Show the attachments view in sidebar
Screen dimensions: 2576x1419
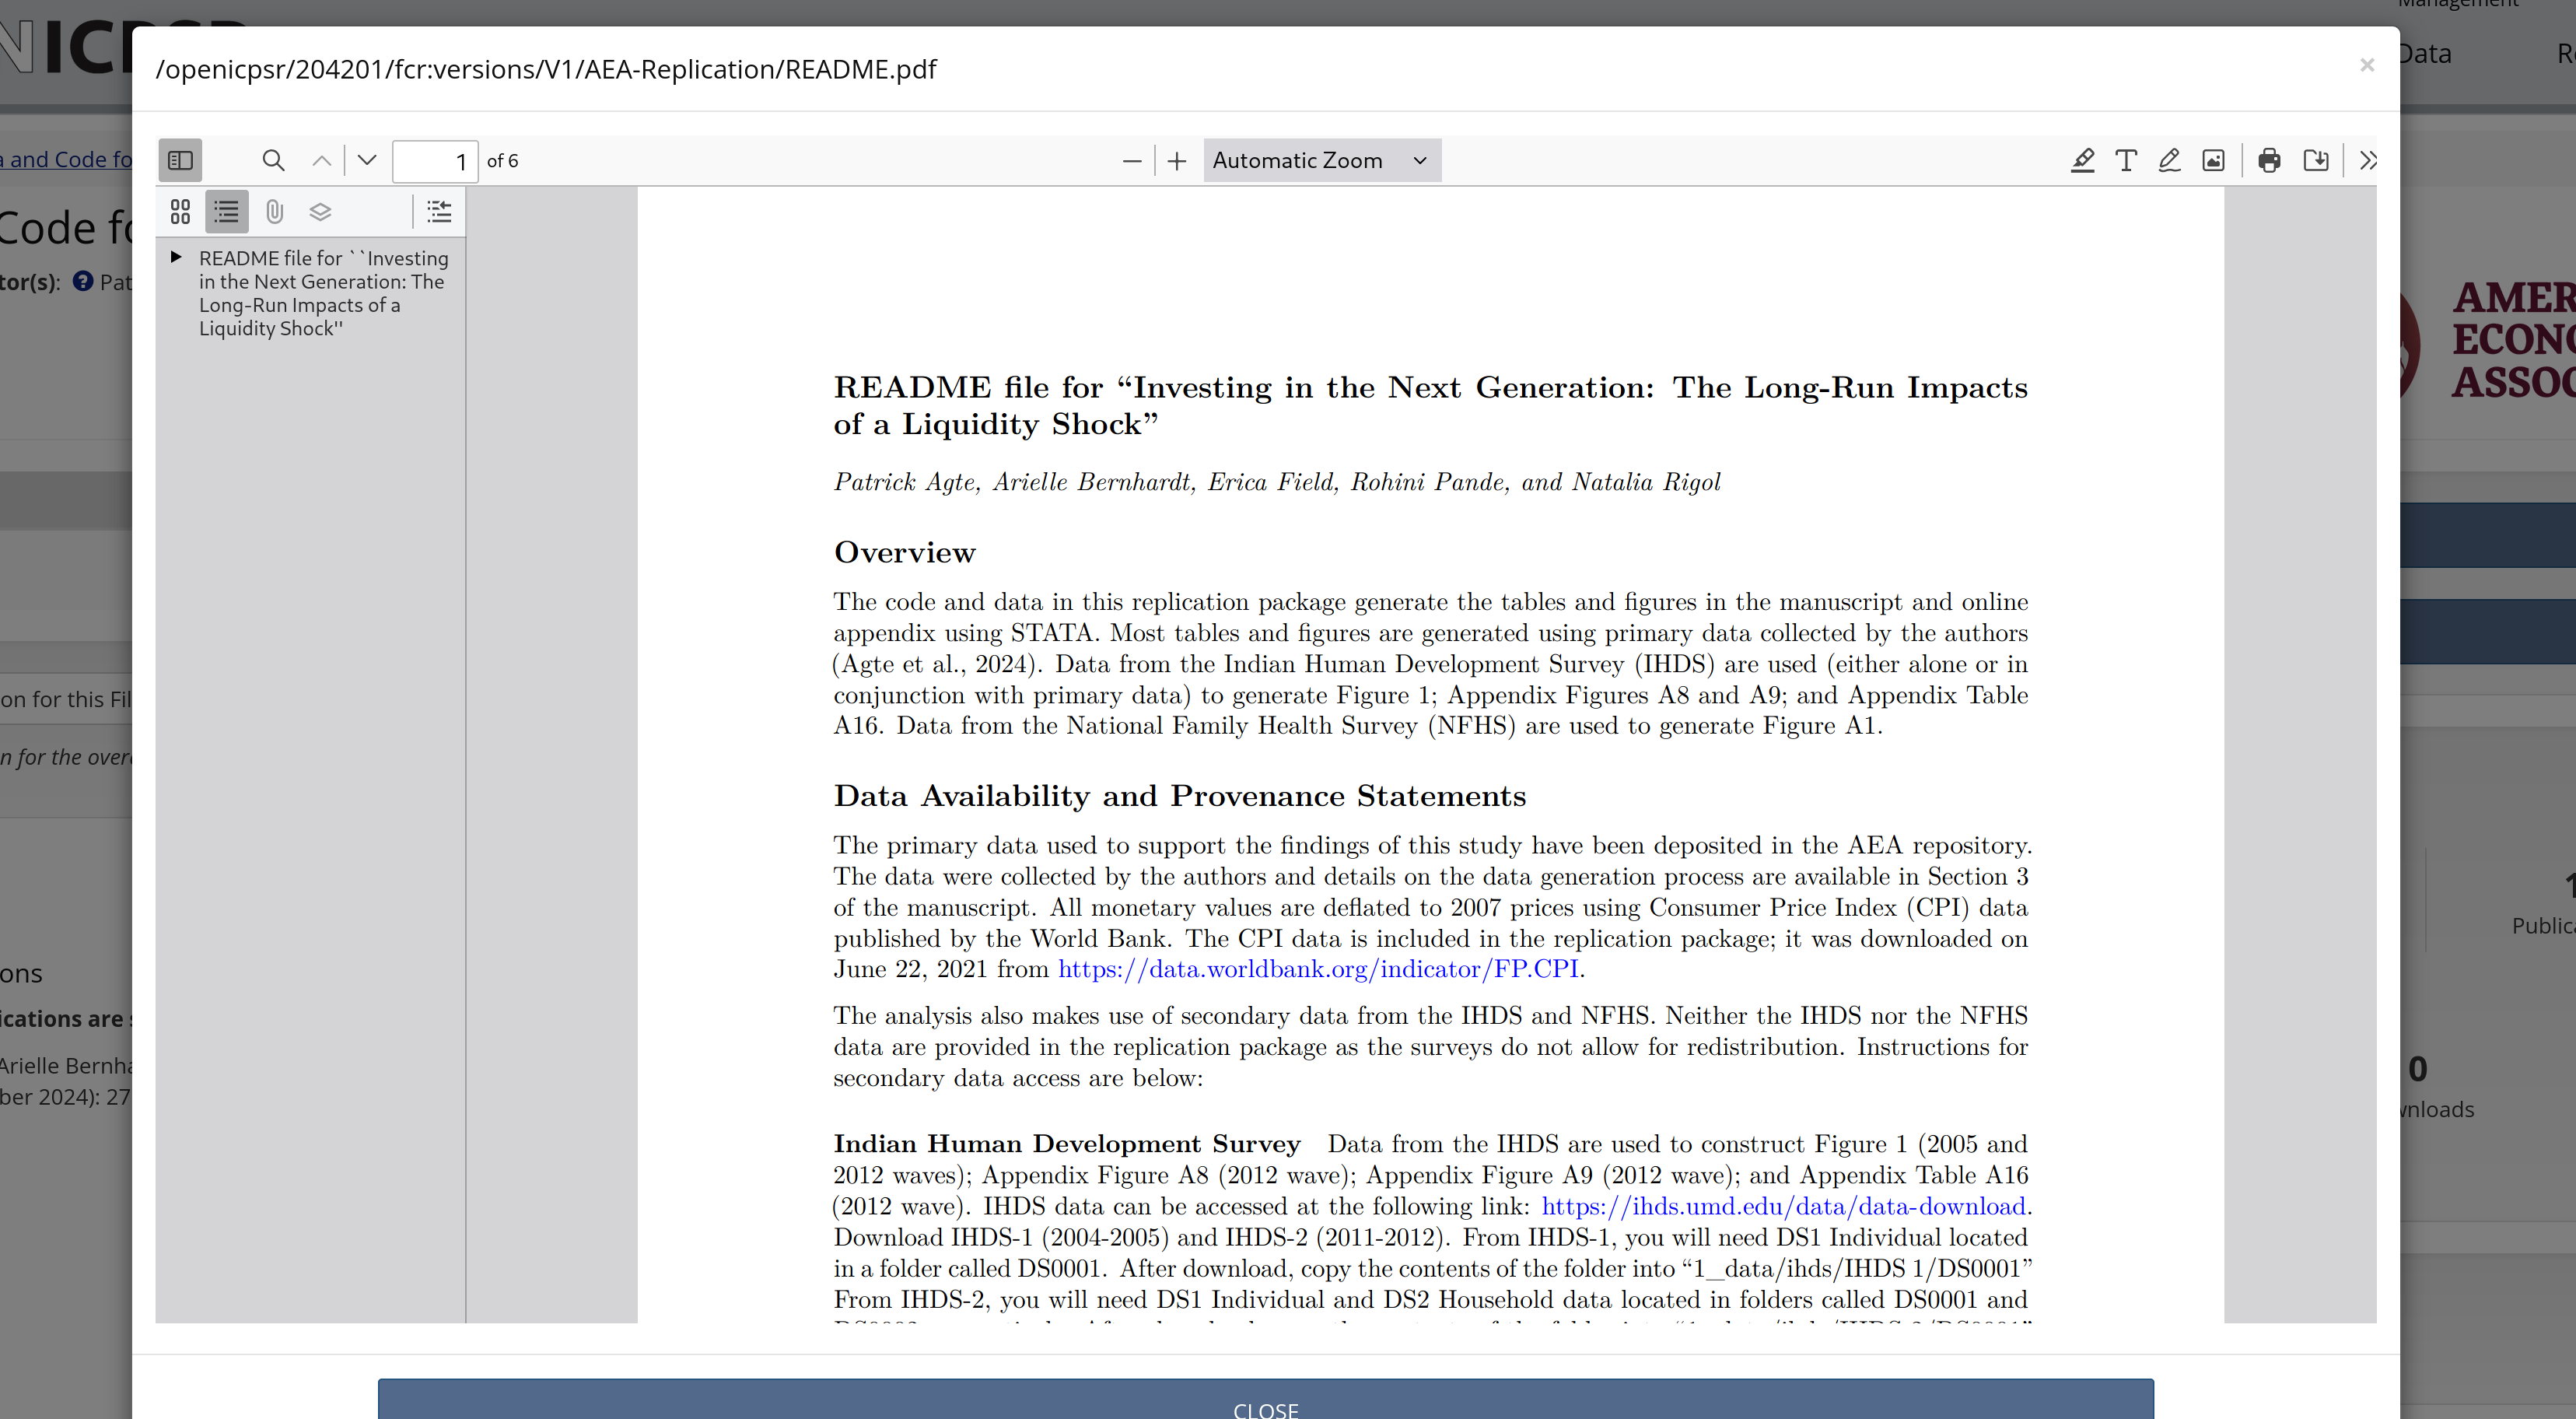click(274, 212)
